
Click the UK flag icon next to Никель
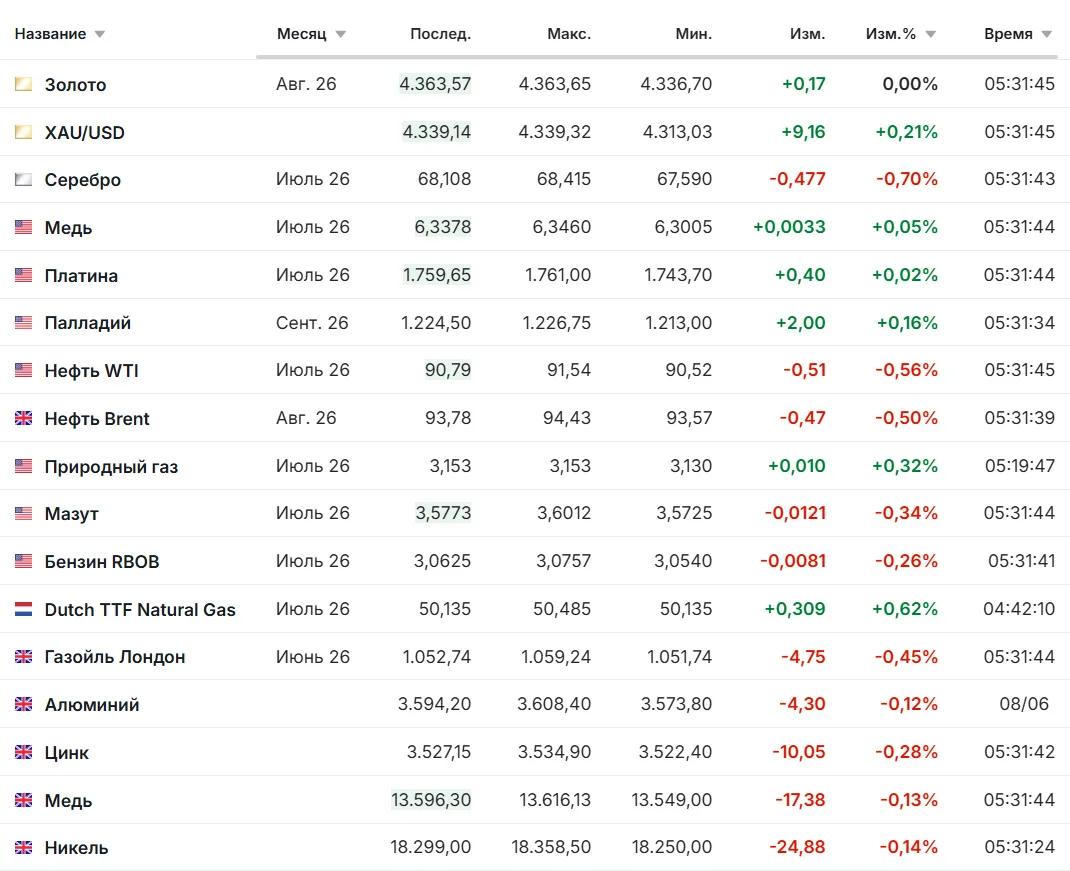(x=23, y=847)
